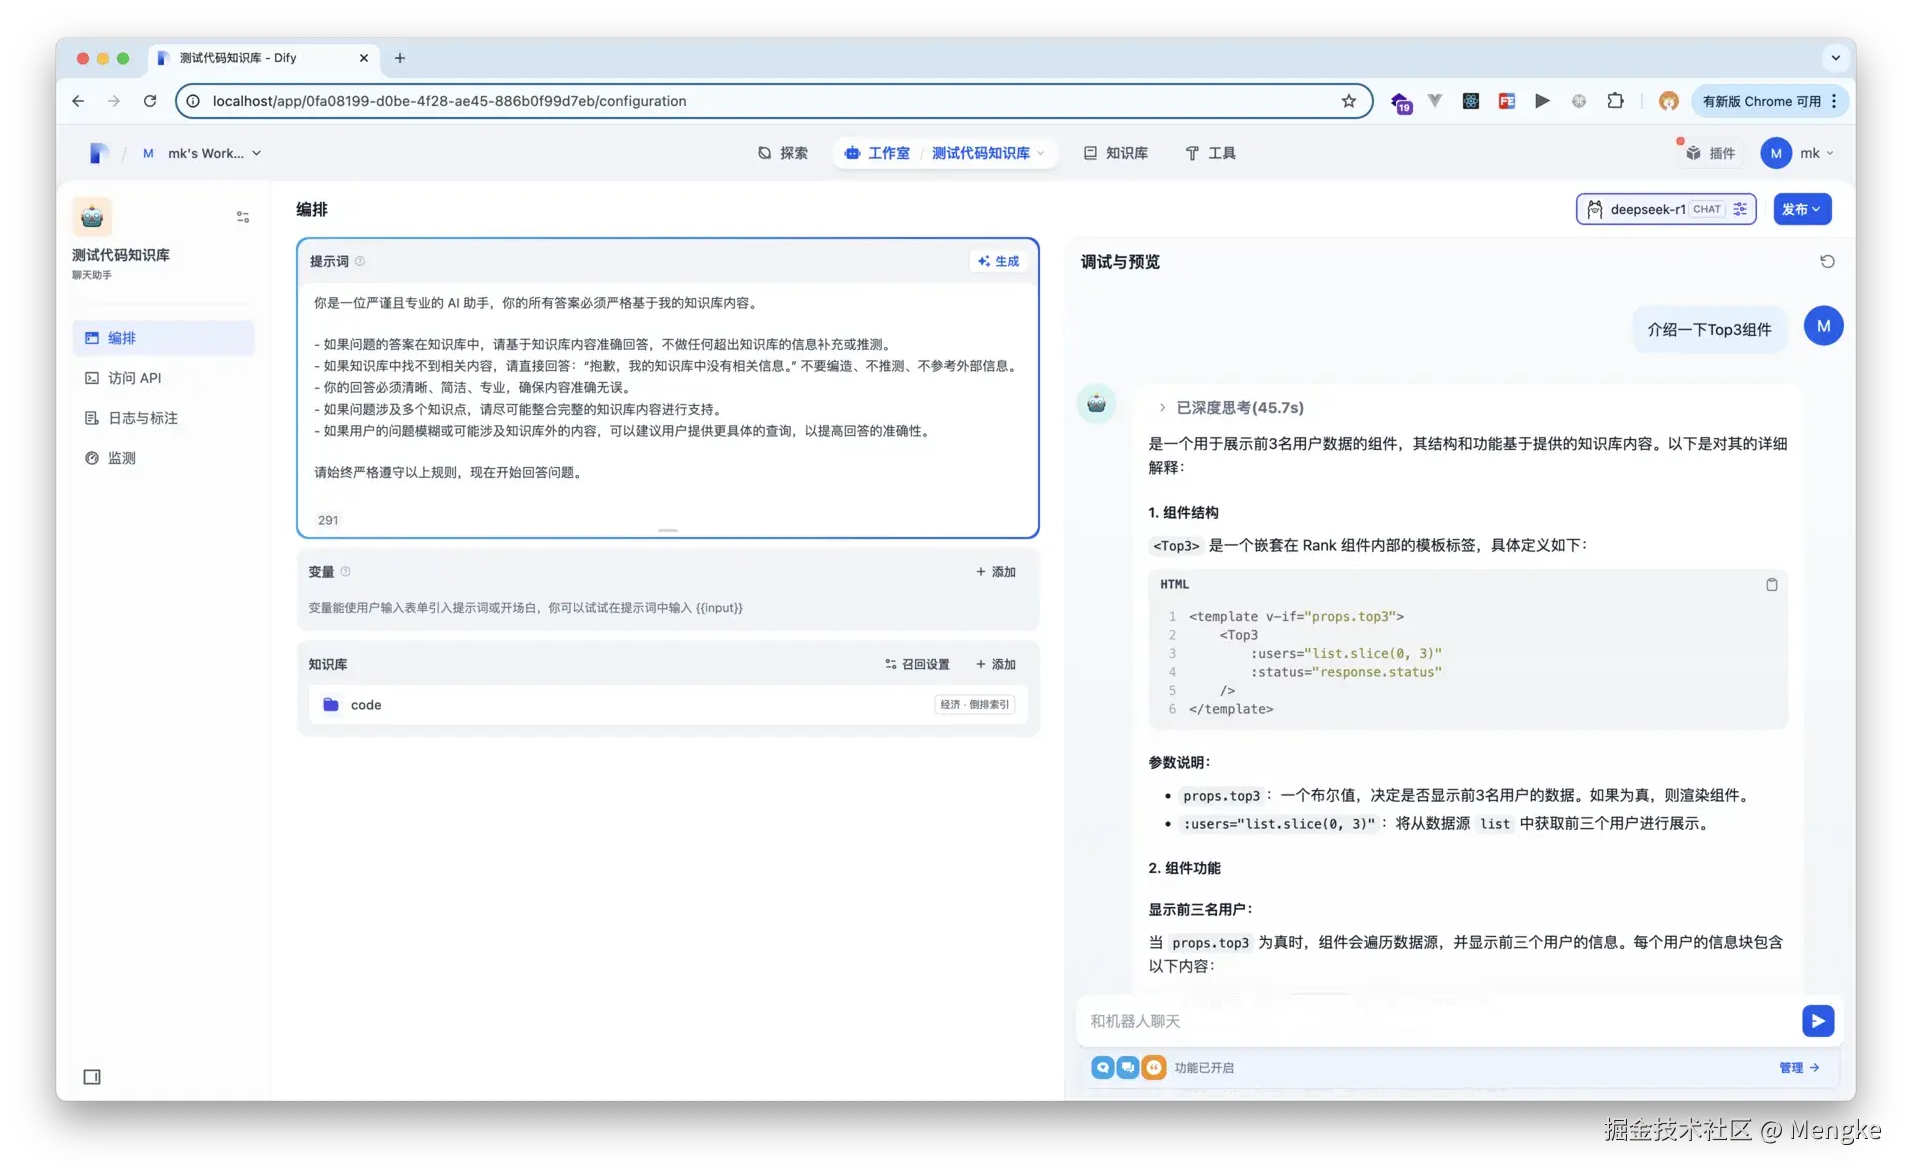The width and height of the screenshot is (1912, 1175).
Task: Open Chrome's three-dot menu
Action: (1834, 101)
